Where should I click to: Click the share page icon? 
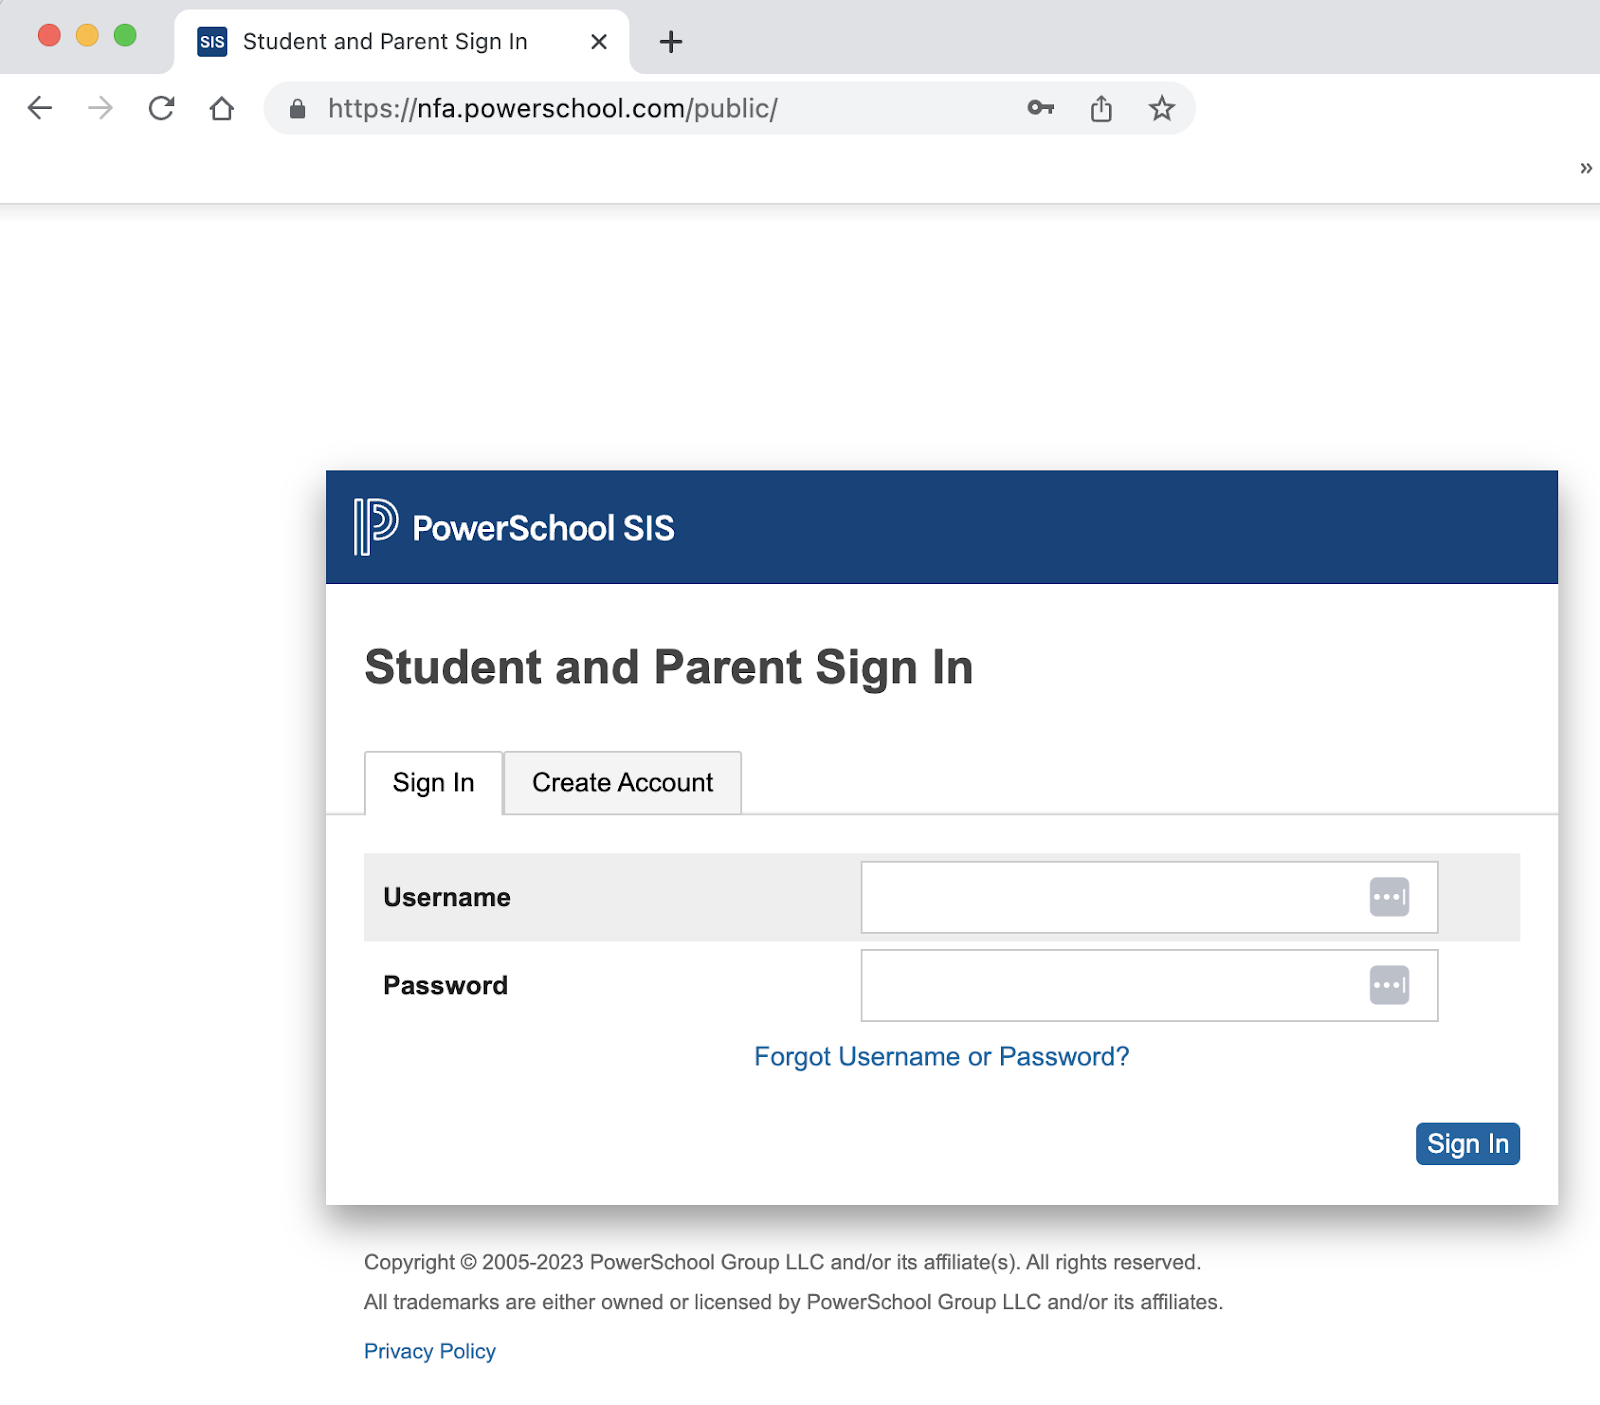click(x=1101, y=108)
